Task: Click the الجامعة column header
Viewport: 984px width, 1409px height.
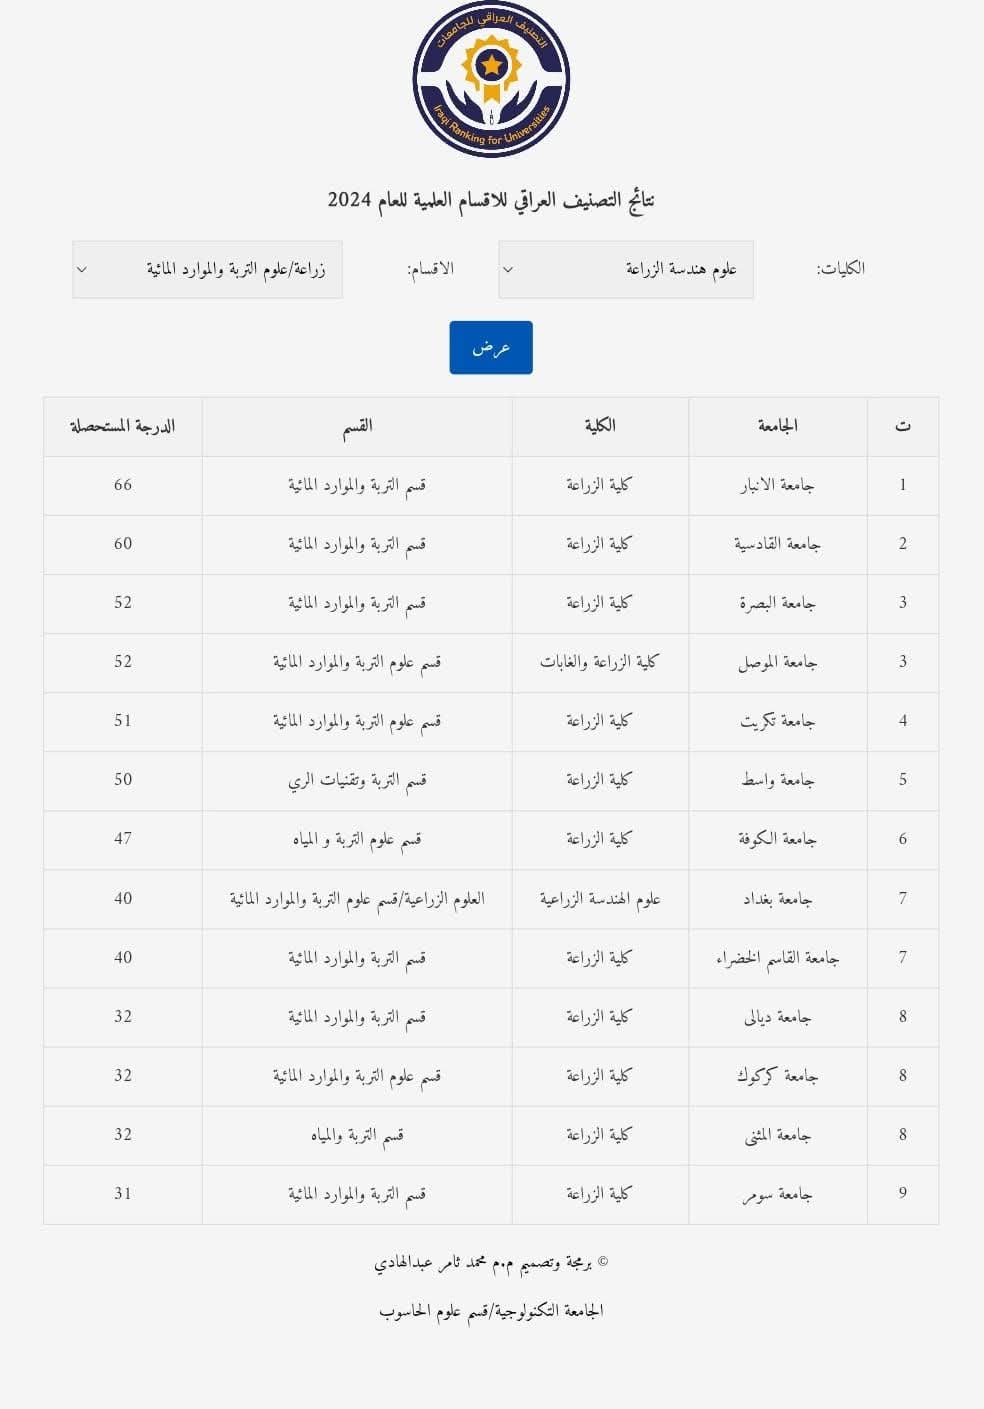Action: 777,426
